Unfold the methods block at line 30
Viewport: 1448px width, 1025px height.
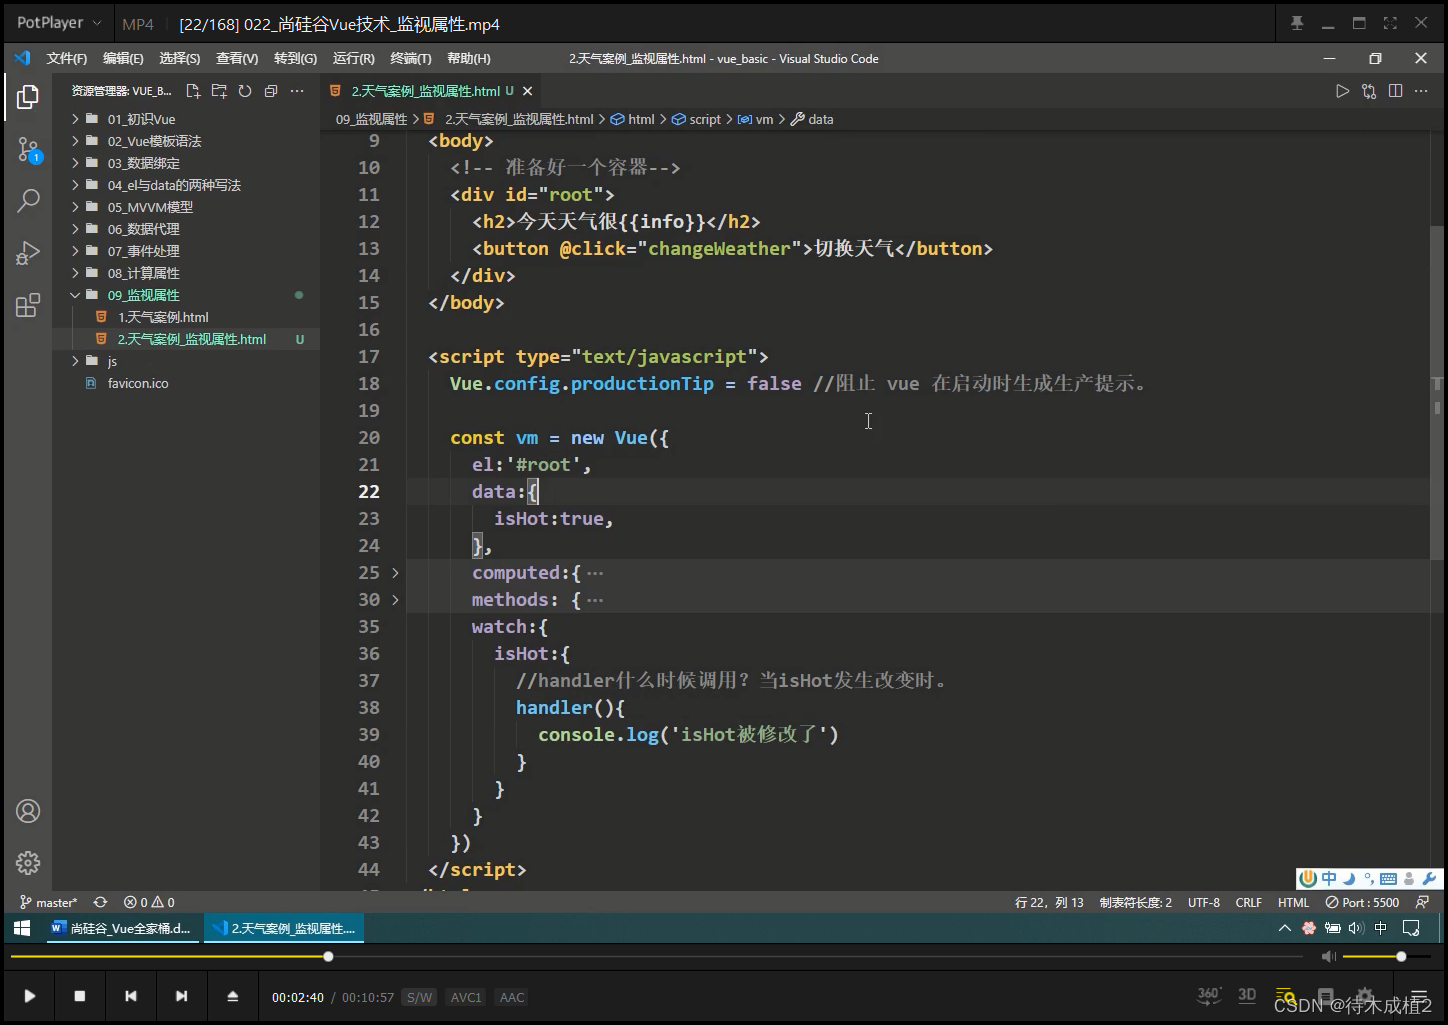395,600
